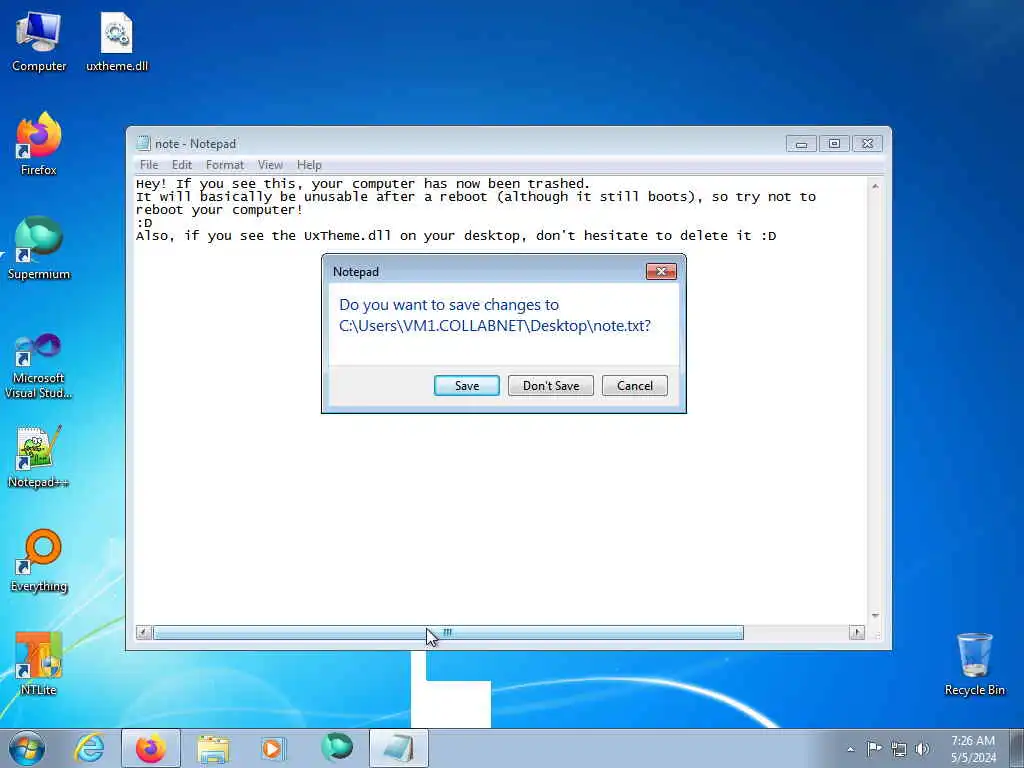Viewport: 1024px width, 768px height.
Task: Launch NTLite from the desktop
Action: pyautogui.click(x=39, y=664)
